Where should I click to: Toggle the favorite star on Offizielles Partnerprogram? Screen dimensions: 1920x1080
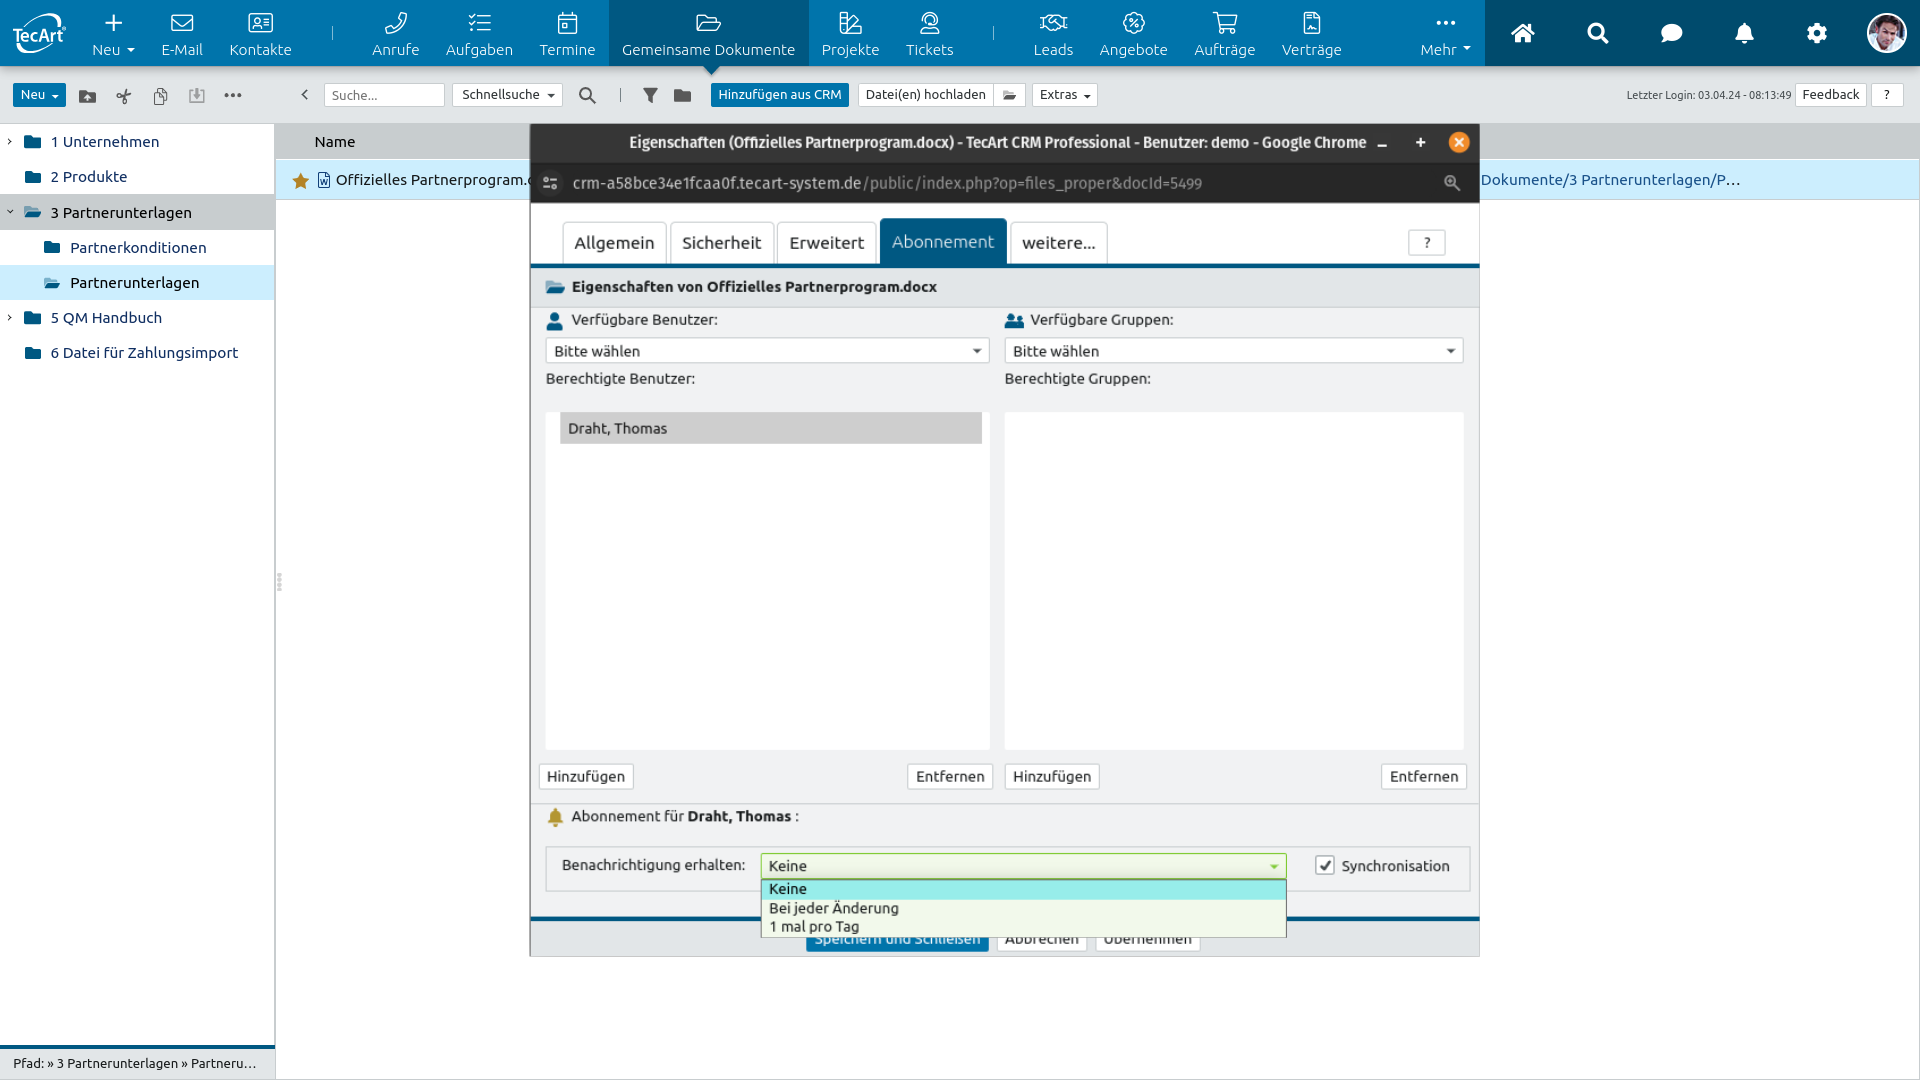click(300, 180)
